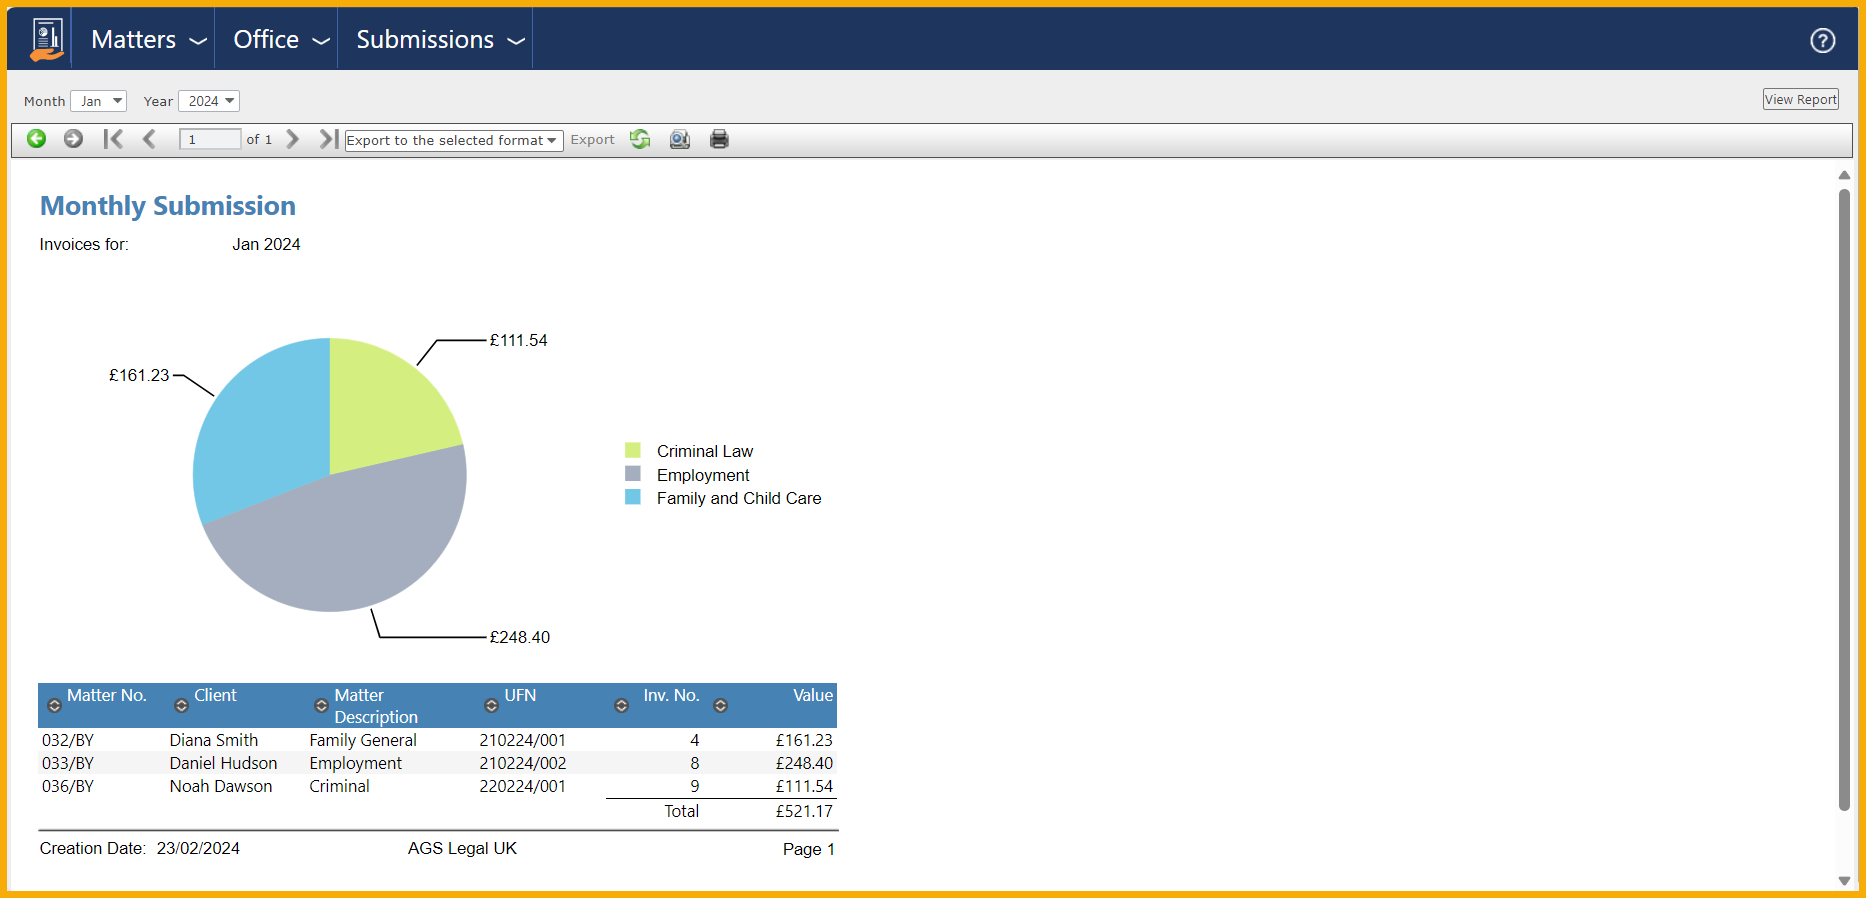Jump to the last report page
1866x898 pixels.
click(x=327, y=139)
